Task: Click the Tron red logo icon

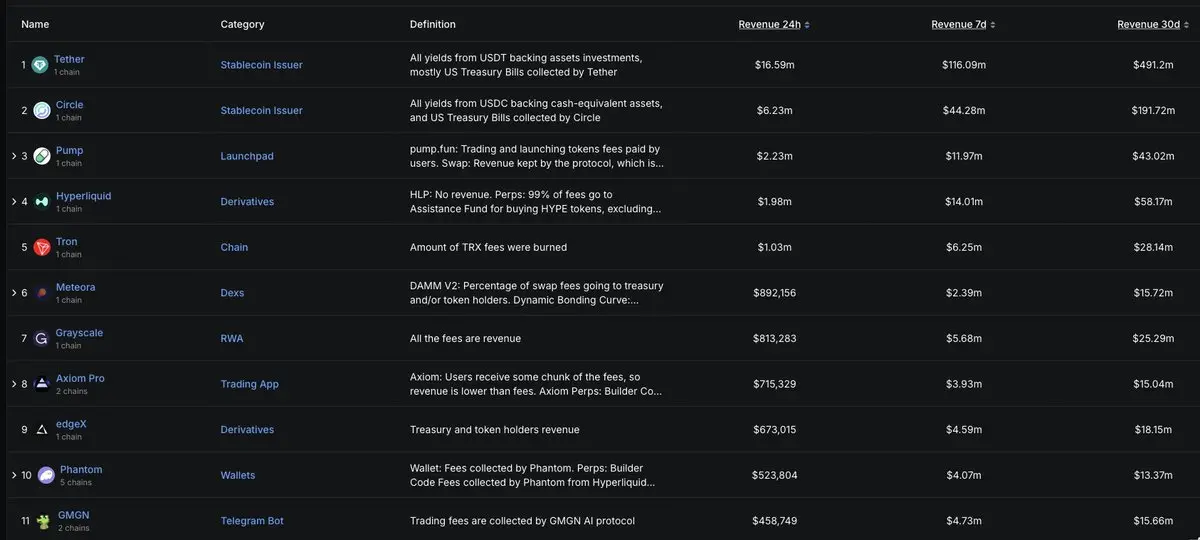Action: (42, 247)
